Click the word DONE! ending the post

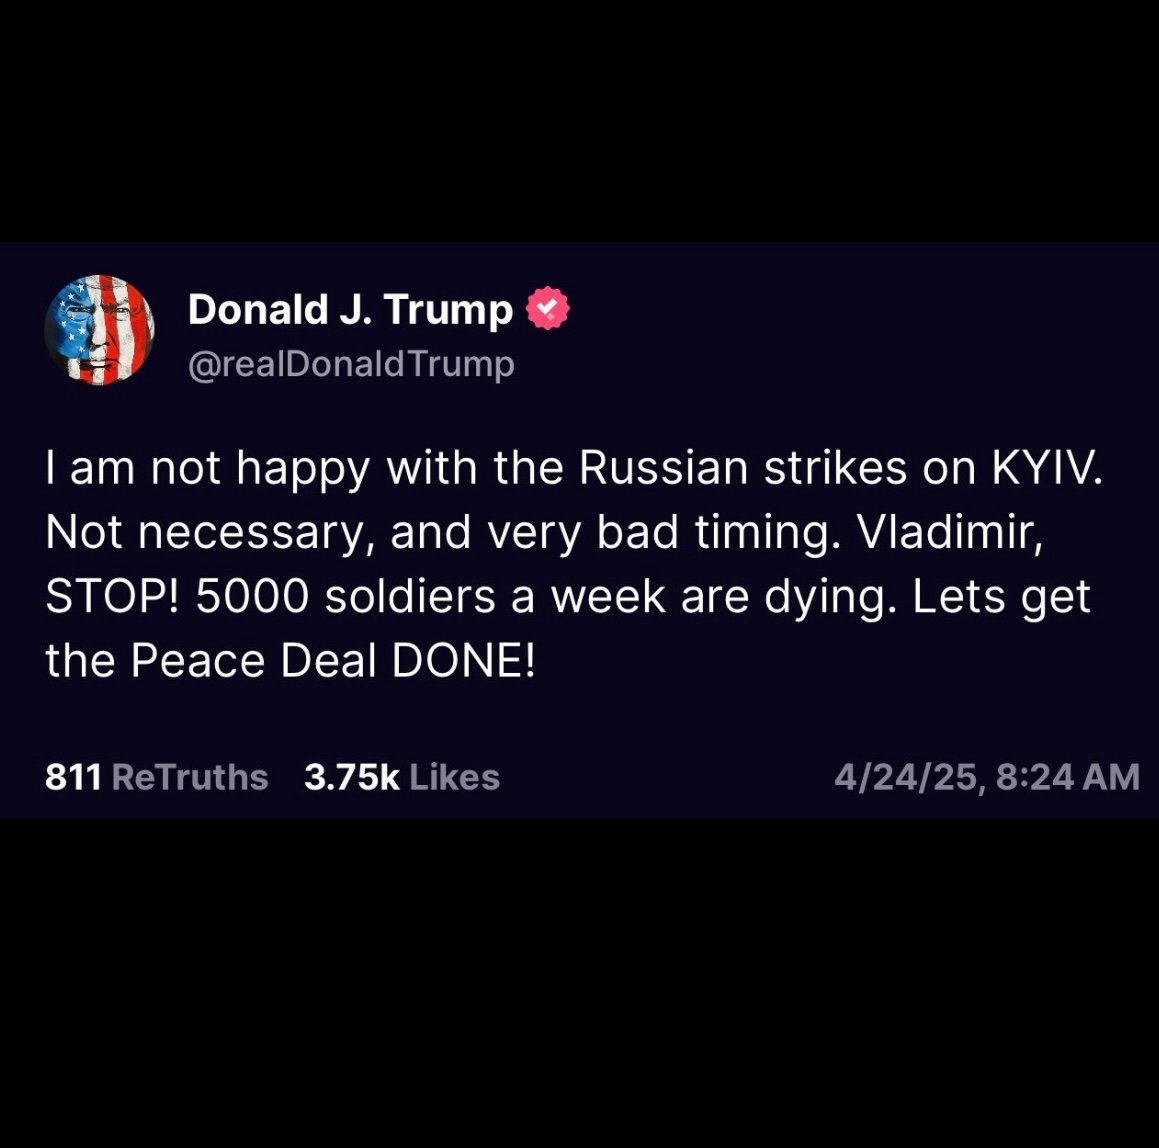point(463,661)
